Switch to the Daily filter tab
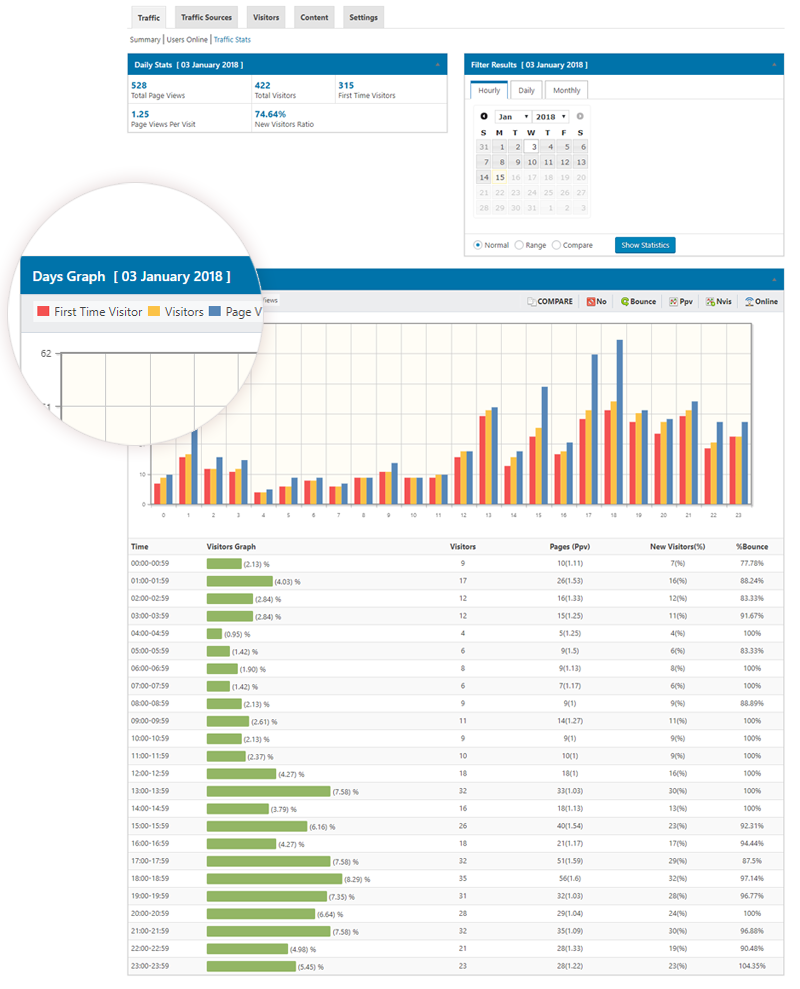 pos(526,90)
